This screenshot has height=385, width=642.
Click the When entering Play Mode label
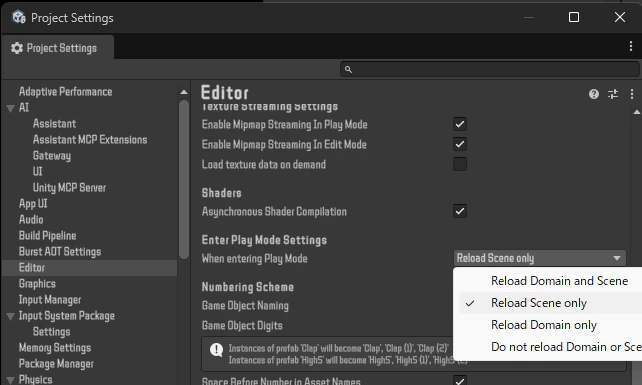[254, 258]
